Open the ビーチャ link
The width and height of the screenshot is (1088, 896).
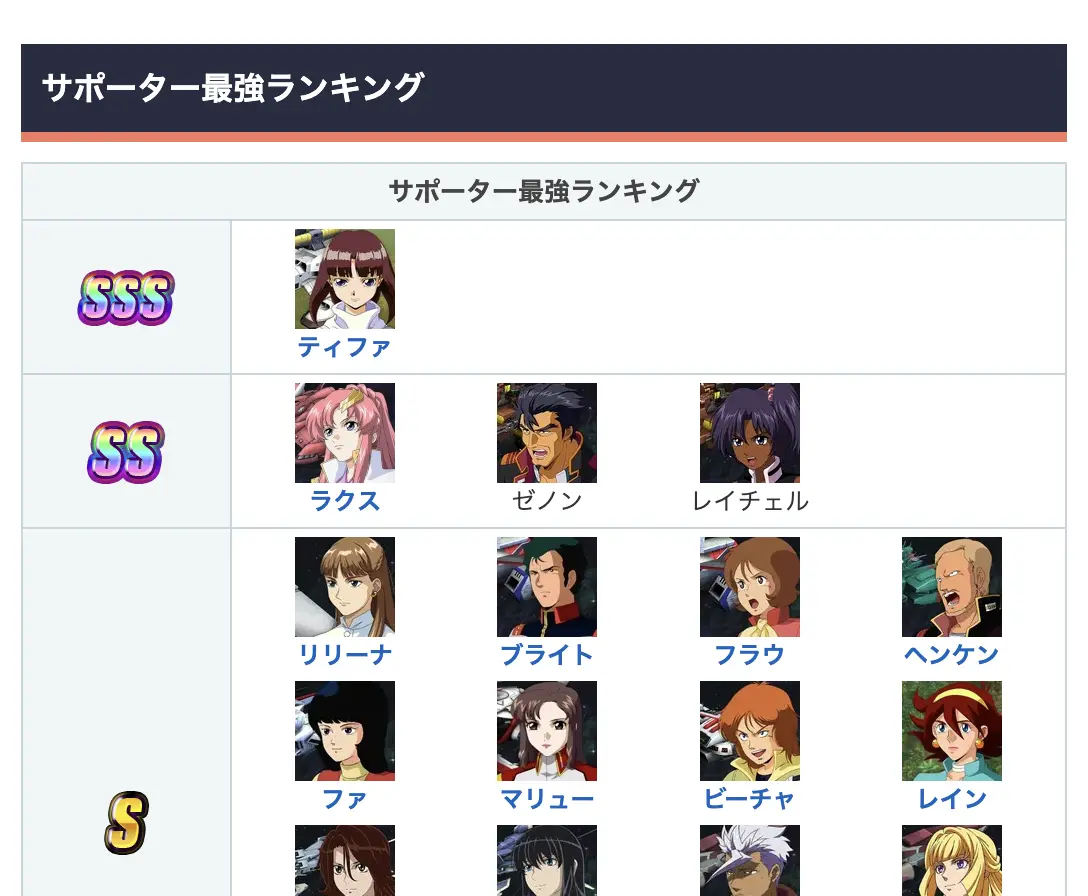pos(749,799)
